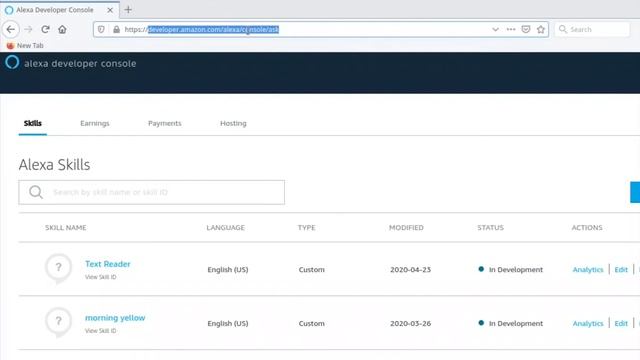Save page to Pocket
The image size is (640, 360).
coord(526,29)
